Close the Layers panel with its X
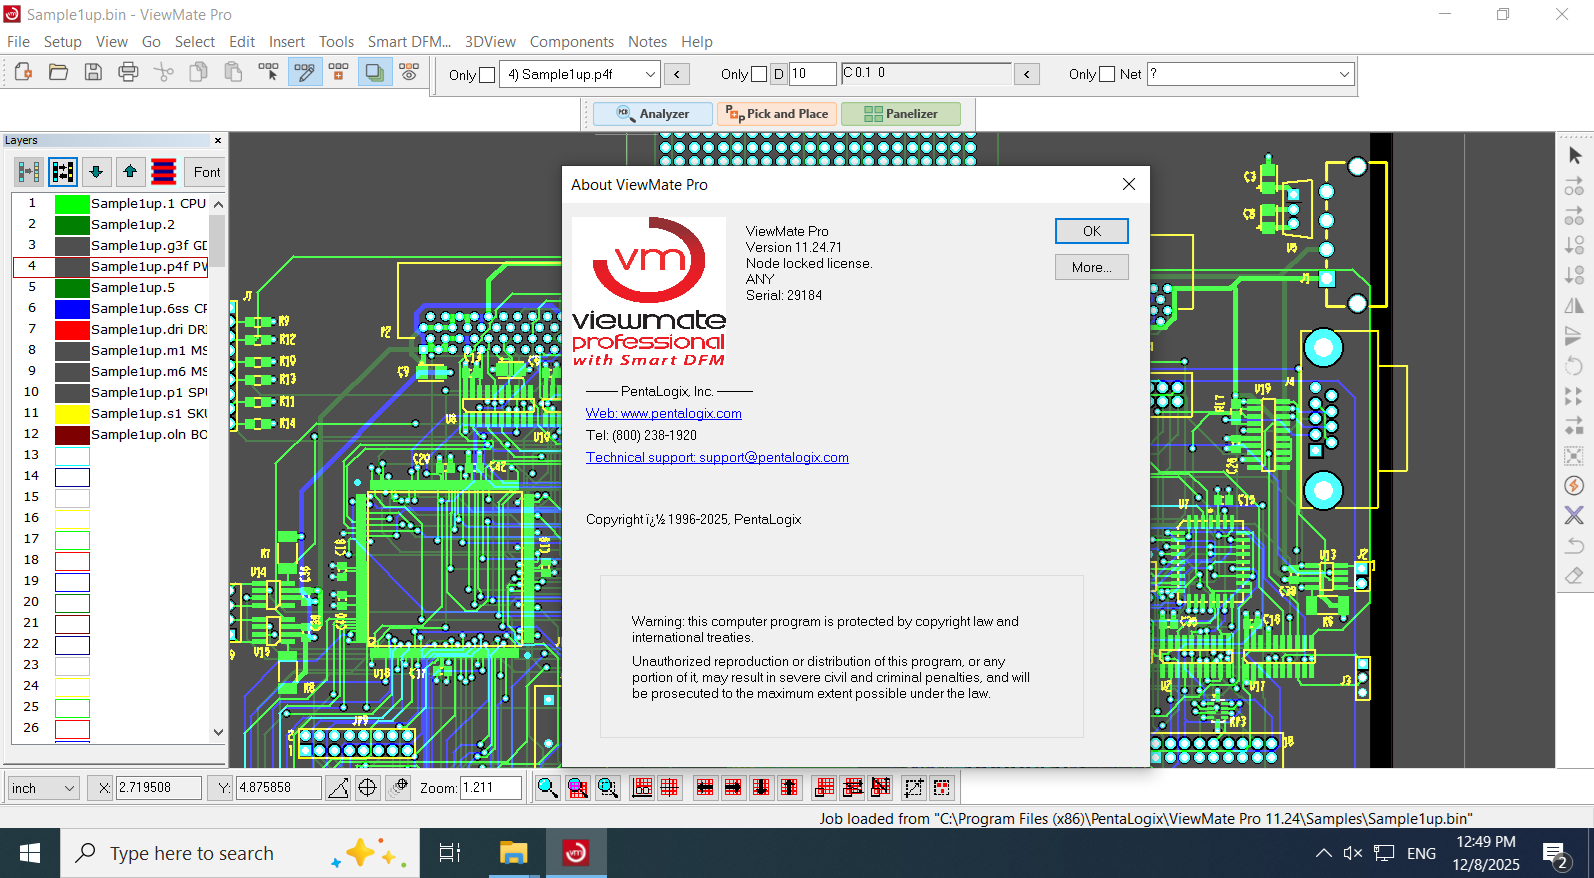This screenshot has height=878, width=1594. coord(218,140)
